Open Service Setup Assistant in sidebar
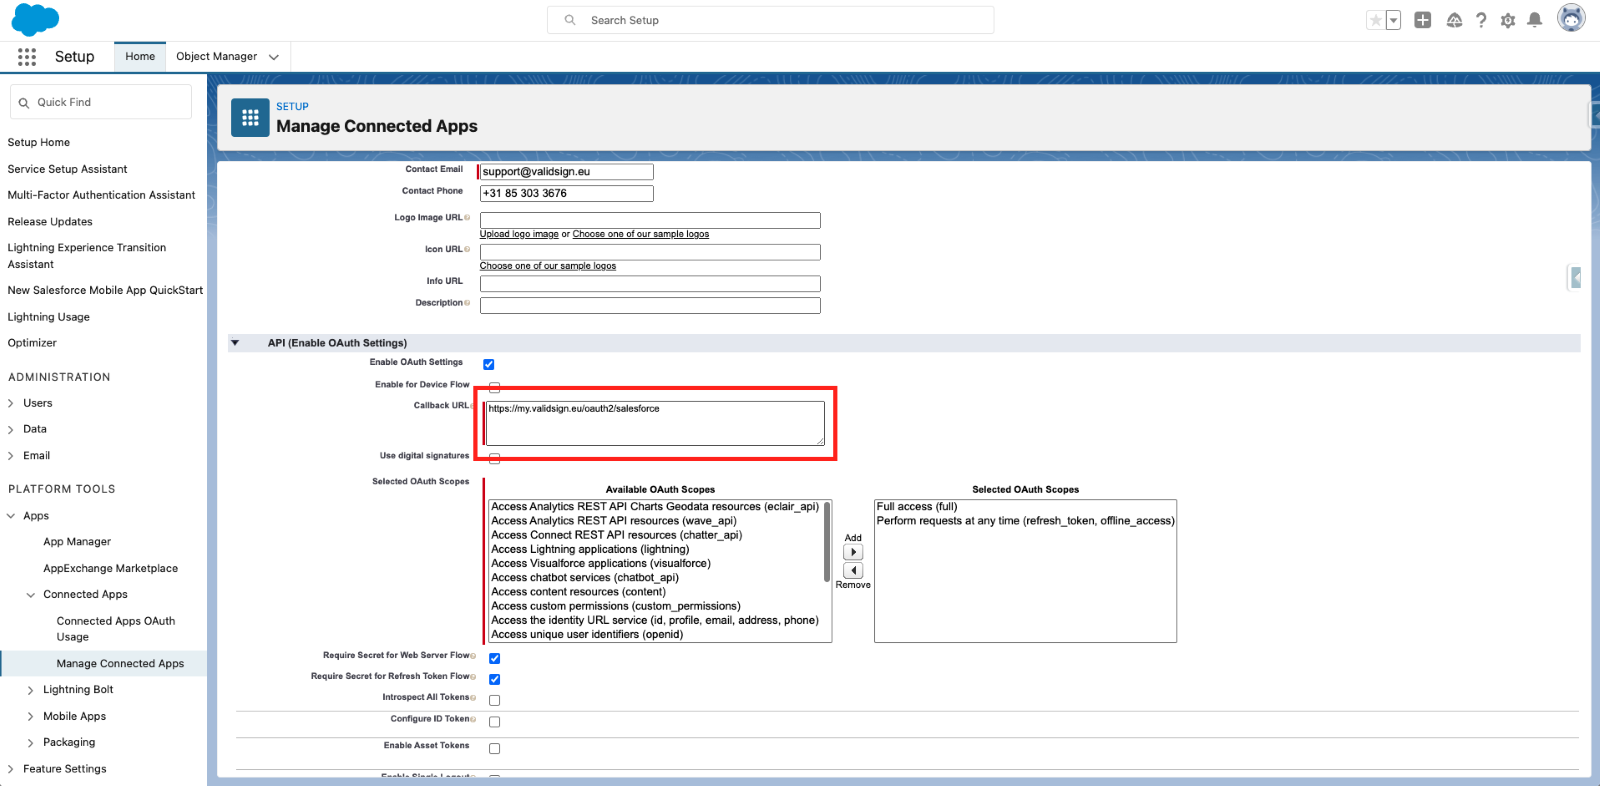This screenshot has height=786, width=1600. click(67, 169)
